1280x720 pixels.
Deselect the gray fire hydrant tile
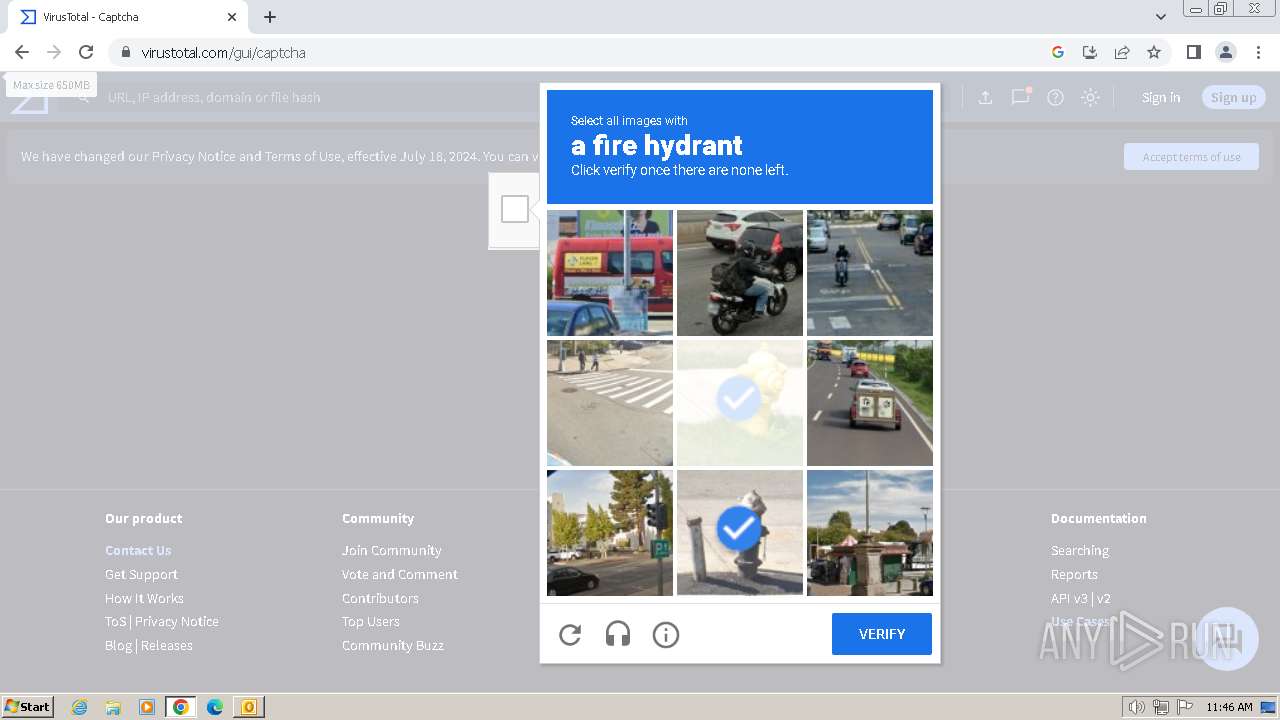pos(740,533)
